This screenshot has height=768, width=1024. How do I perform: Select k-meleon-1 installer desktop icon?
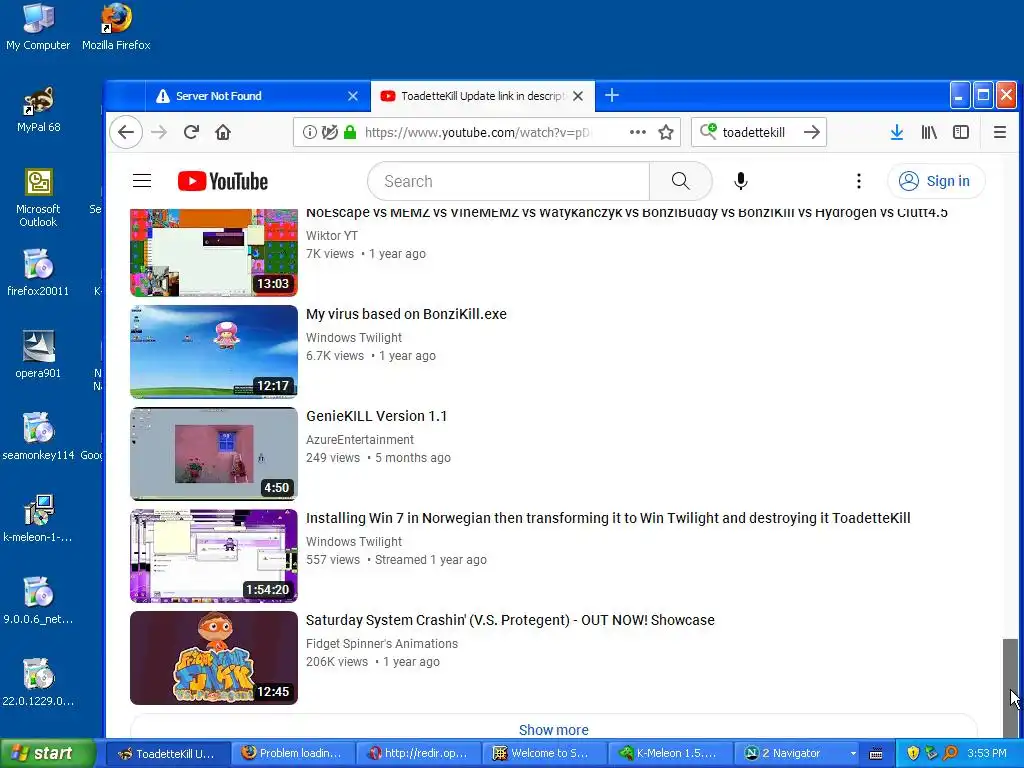pos(38,519)
